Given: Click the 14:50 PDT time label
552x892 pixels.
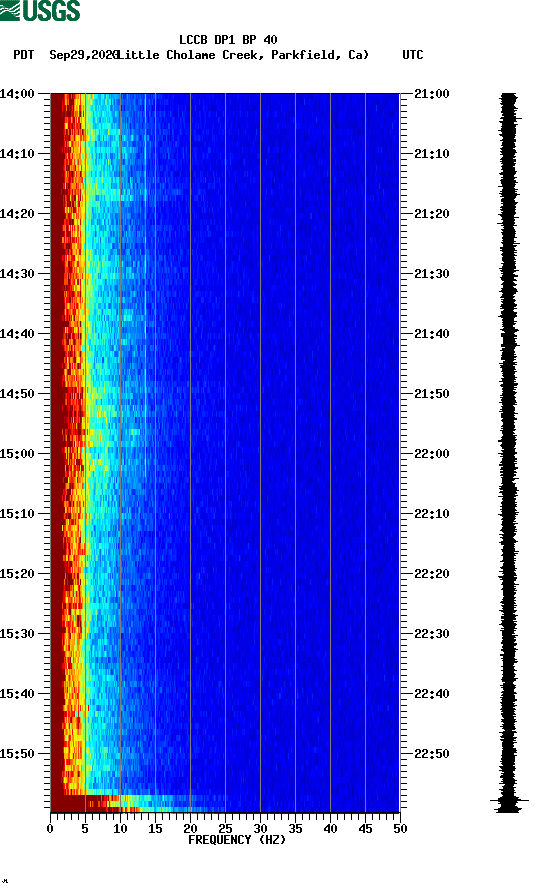Looking at the screenshot, I should click(x=17, y=394).
